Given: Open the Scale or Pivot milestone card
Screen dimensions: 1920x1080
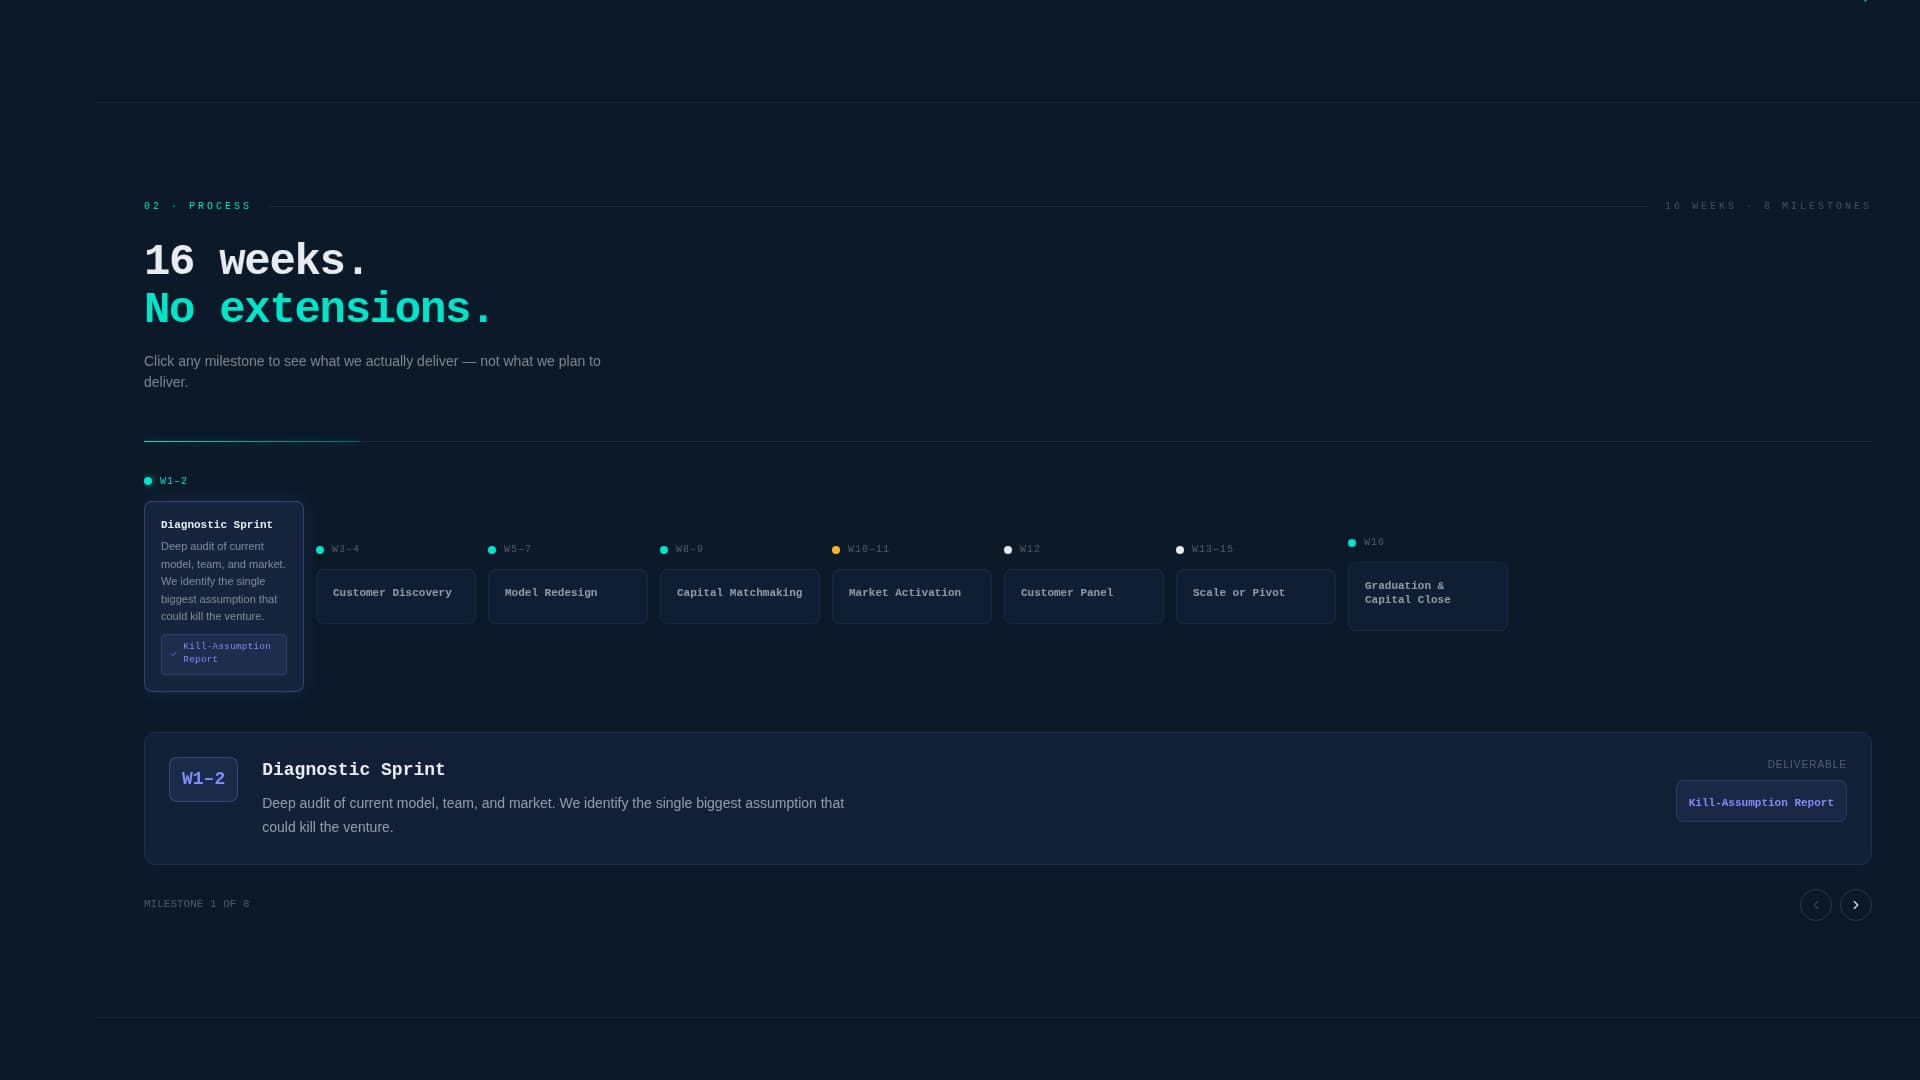Looking at the screenshot, I should click(1256, 596).
